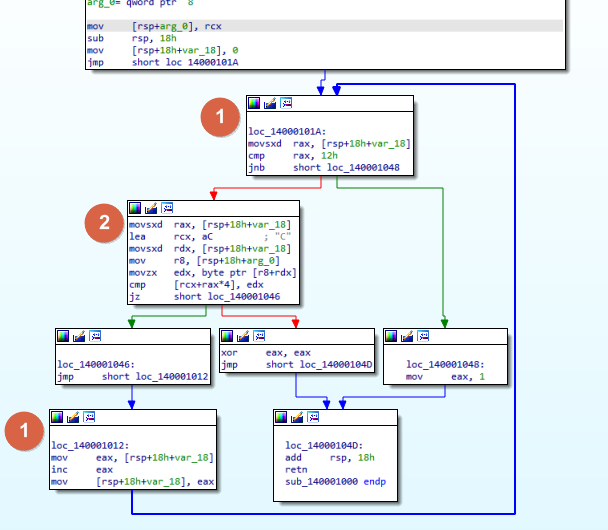The height and width of the screenshot is (530, 608).
Task: Click the retn instruction
Action: tap(296, 470)
